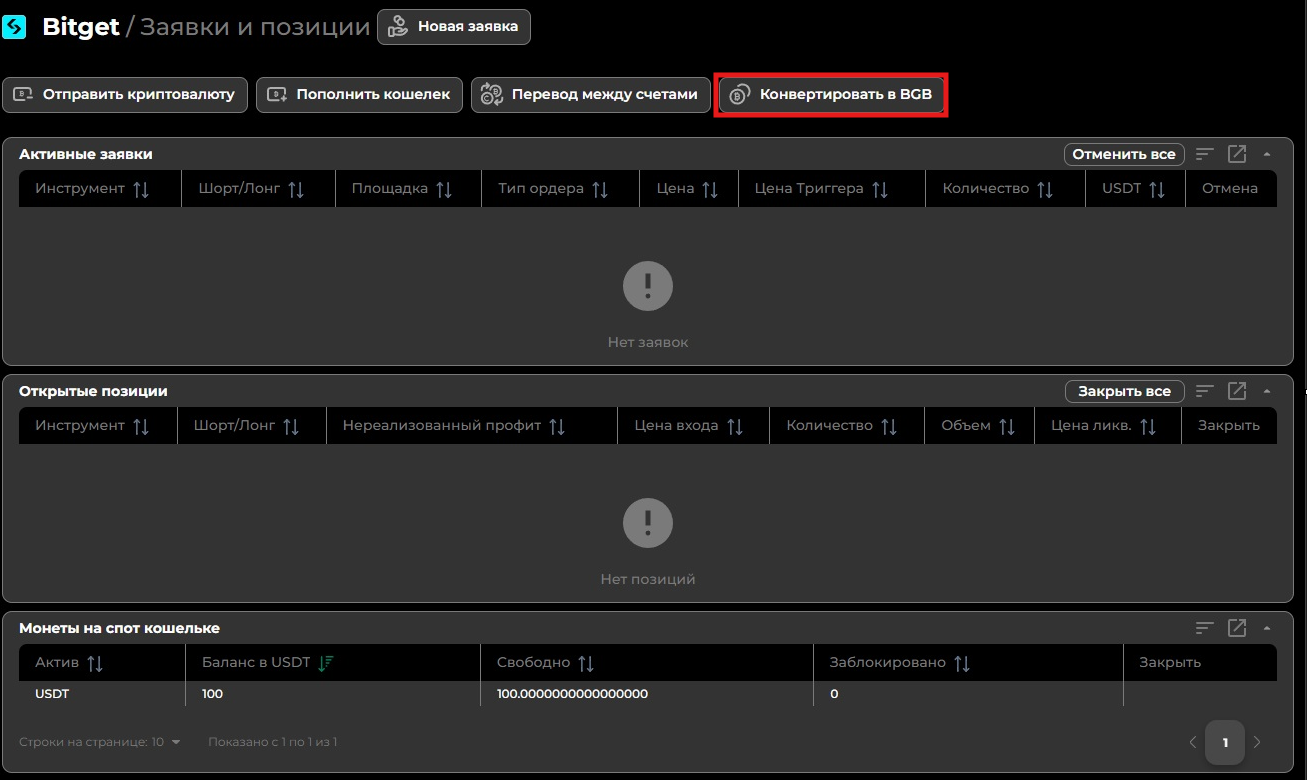1307x780 pixels.
Task: Pop out the spot wallet coins panel
Action: point(1237,628)
